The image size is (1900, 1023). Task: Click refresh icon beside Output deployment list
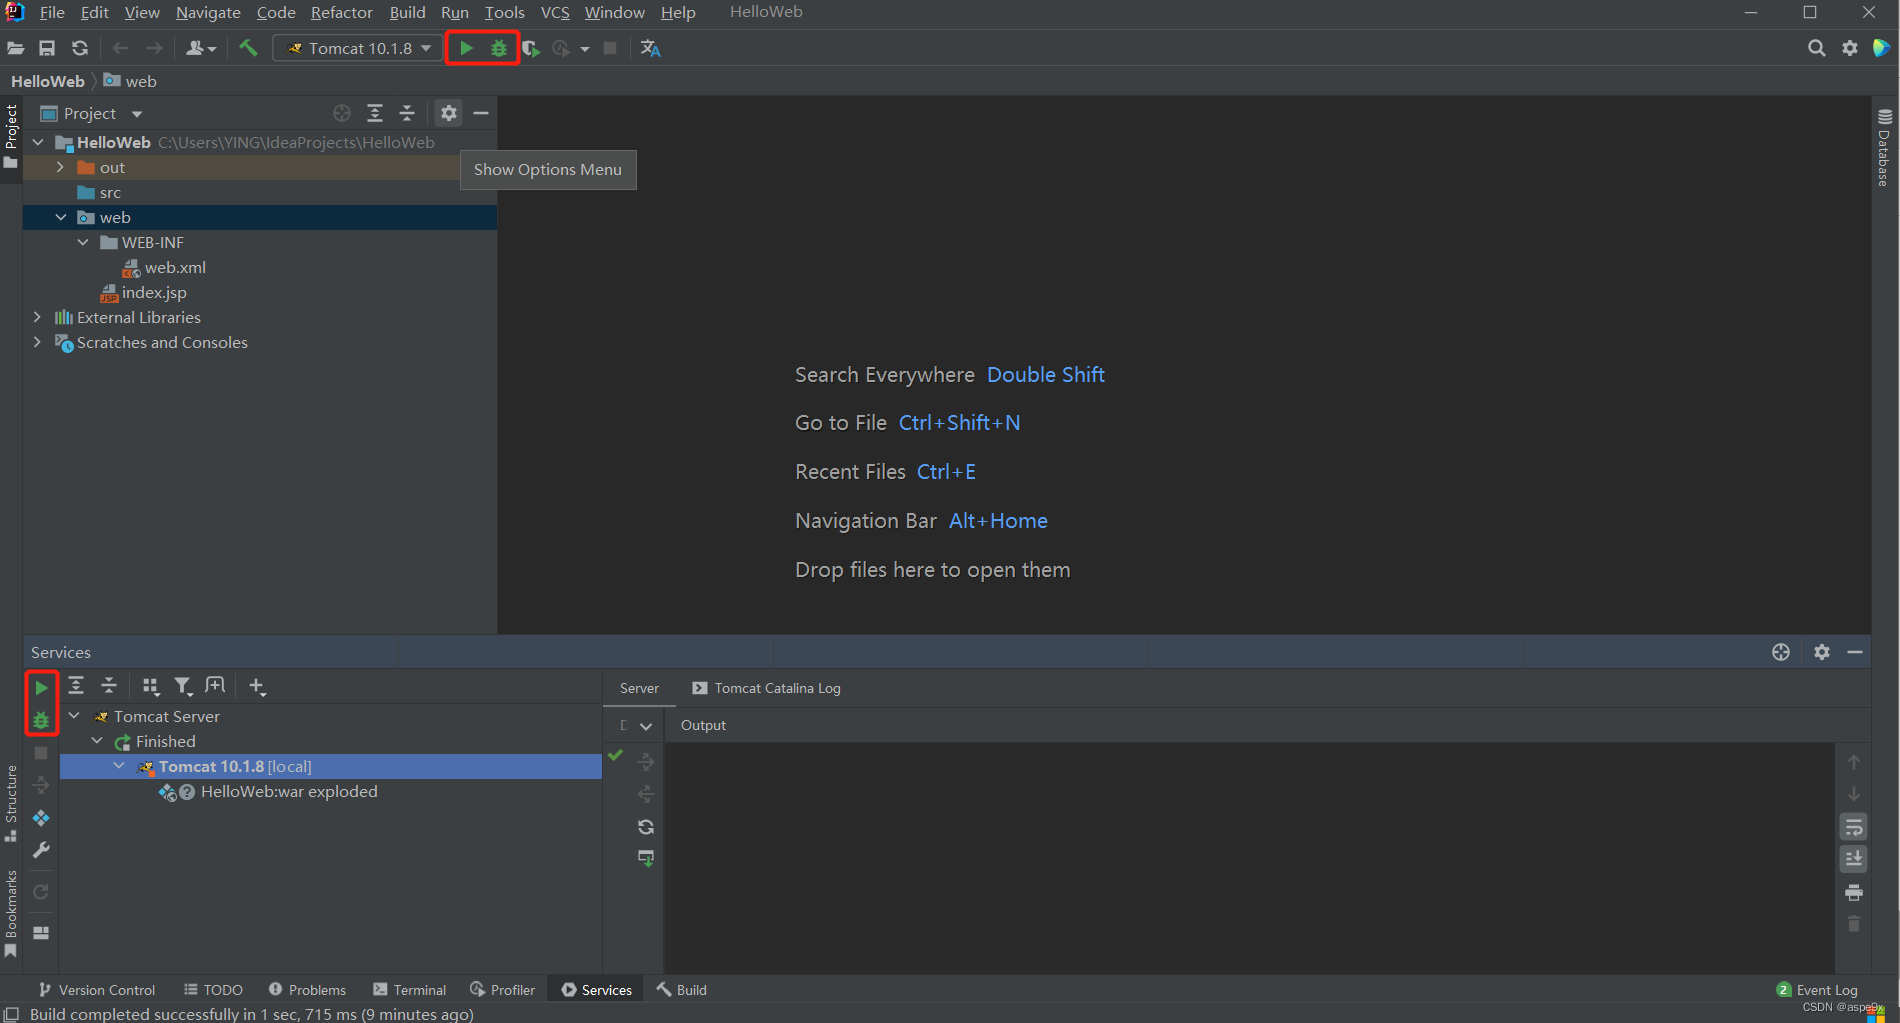646,827
